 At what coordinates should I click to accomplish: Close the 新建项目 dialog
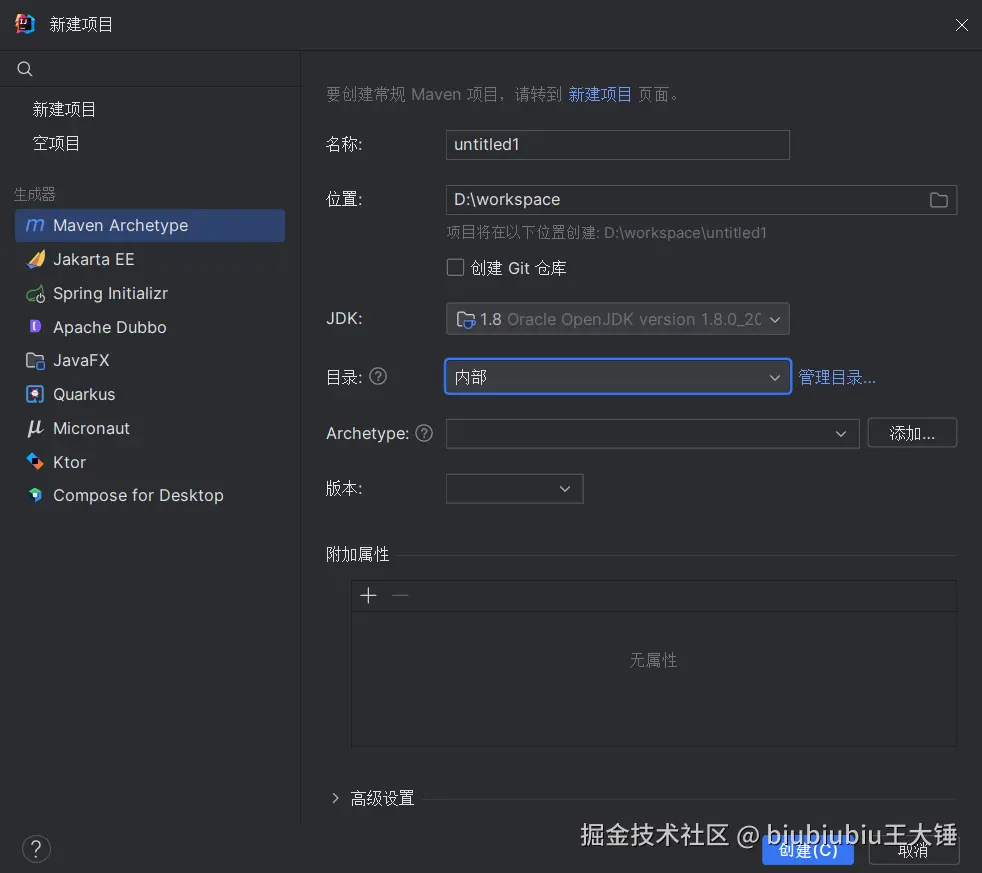[x=961, y=24]
